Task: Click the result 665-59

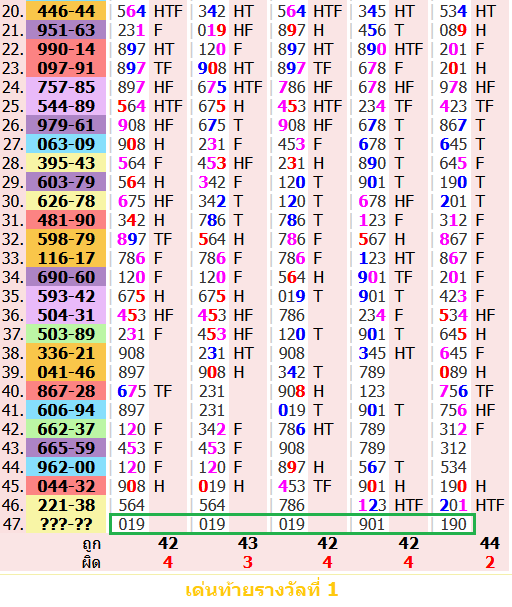Action: tap(66, 448)
